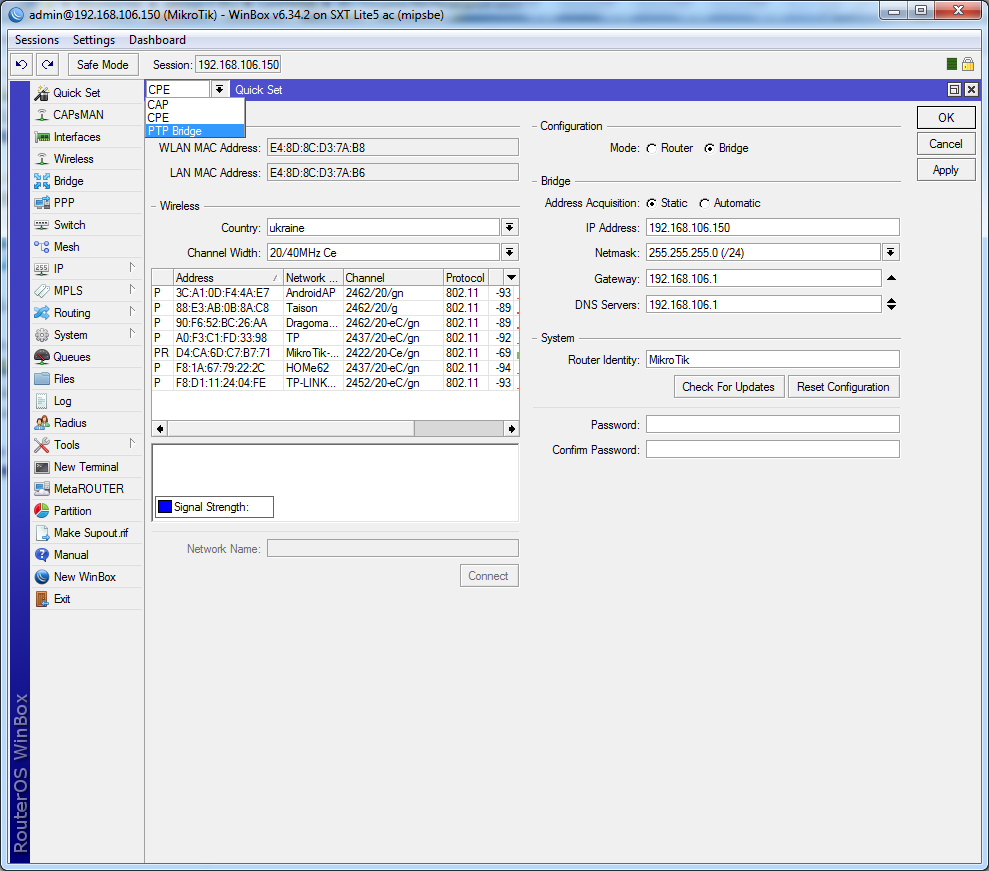Open the Queues panel
The width and height of the screenshot is (989, 871).
pos(71,357)
